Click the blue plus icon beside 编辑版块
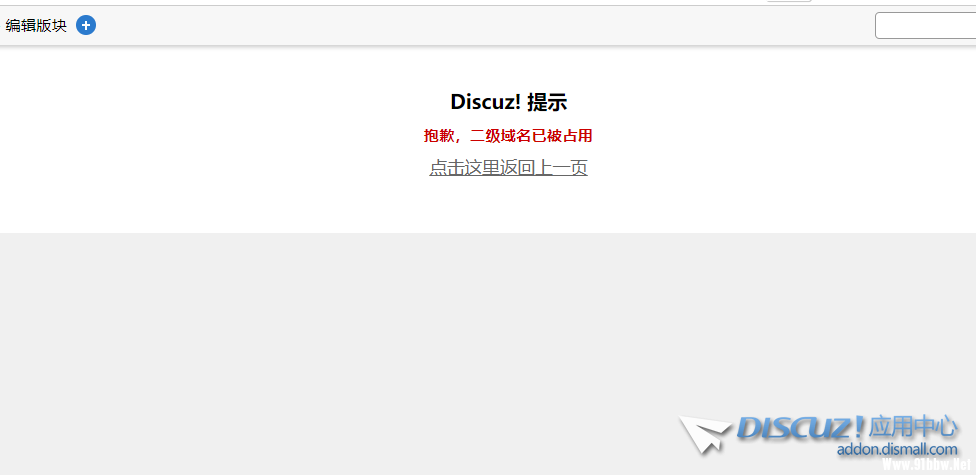The width and height of the screenshot is (976, 475). (86, 26)
